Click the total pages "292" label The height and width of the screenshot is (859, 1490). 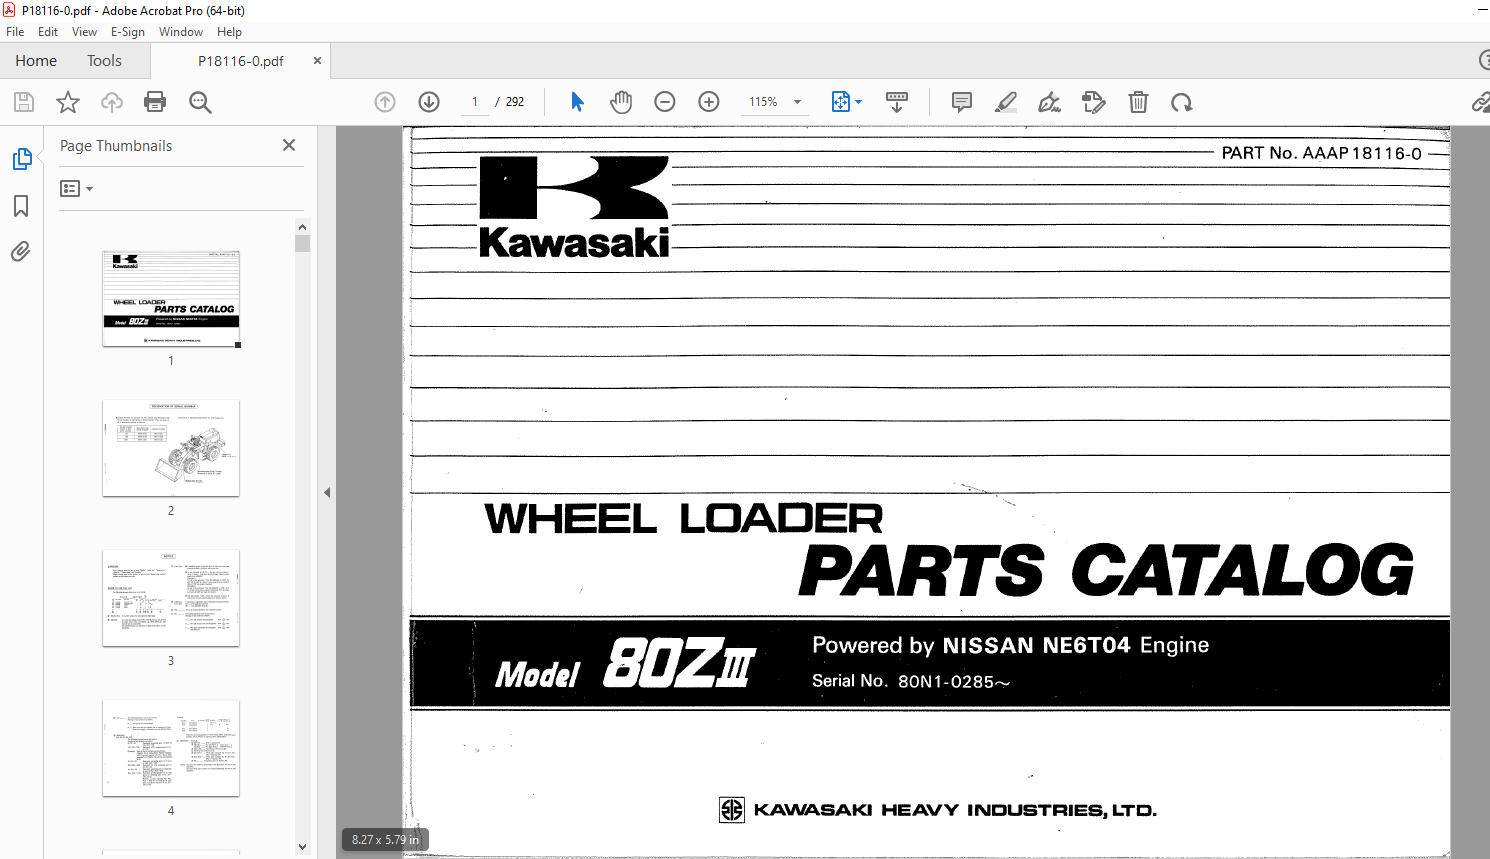click(x=515, y=102)
